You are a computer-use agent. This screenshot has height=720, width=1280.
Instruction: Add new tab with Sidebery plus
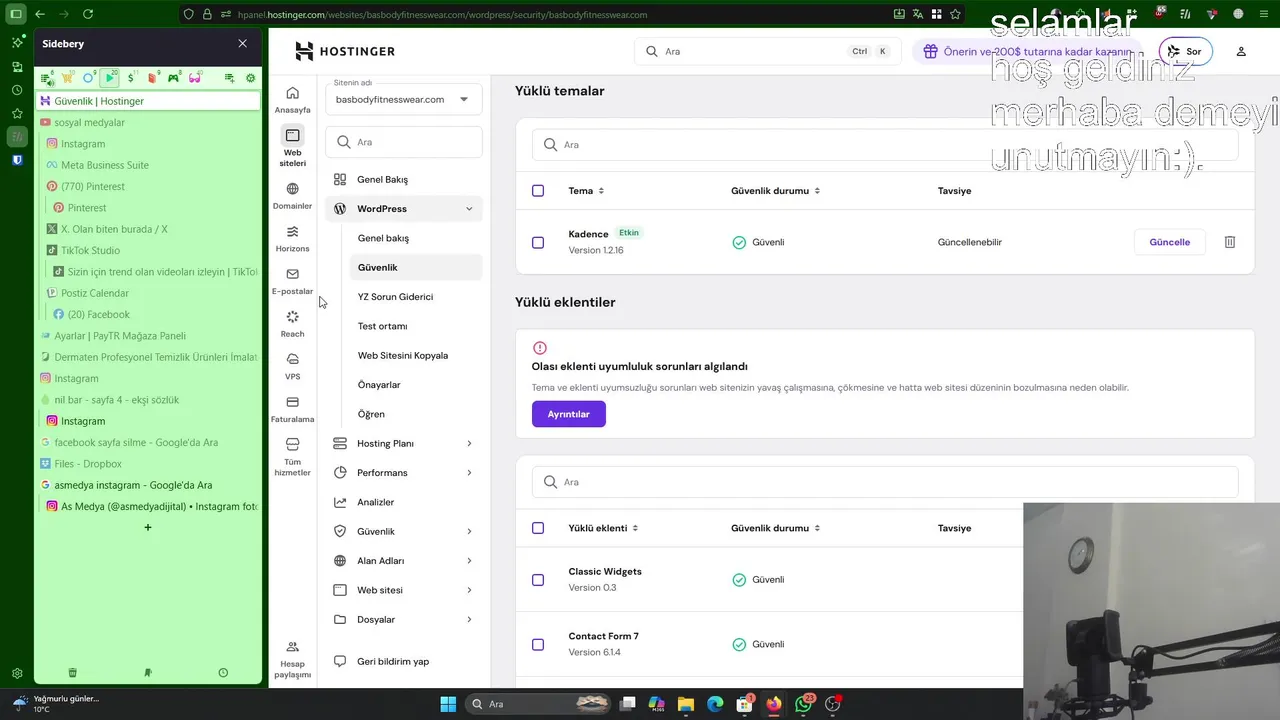tap(148, 527)
